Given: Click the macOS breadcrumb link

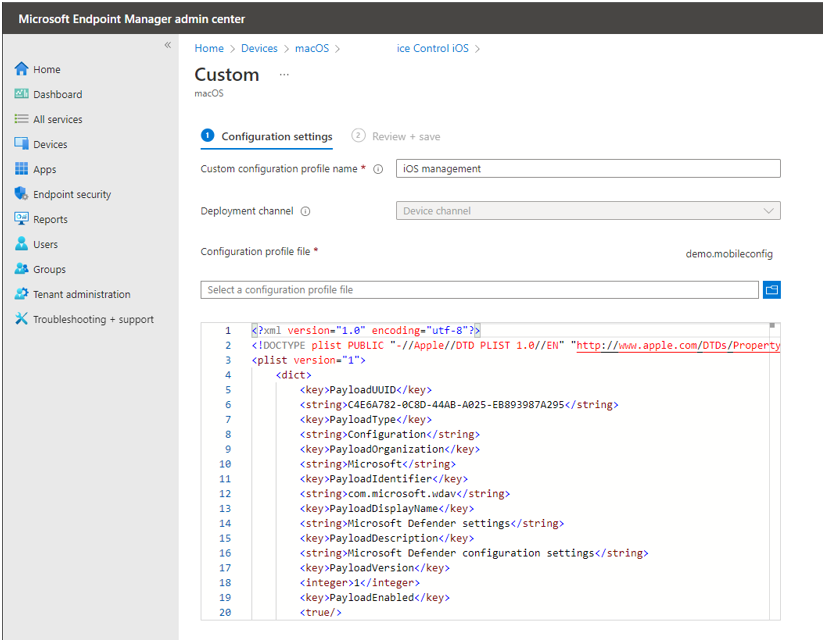Looking at the screenshot, I should [311, 48].
